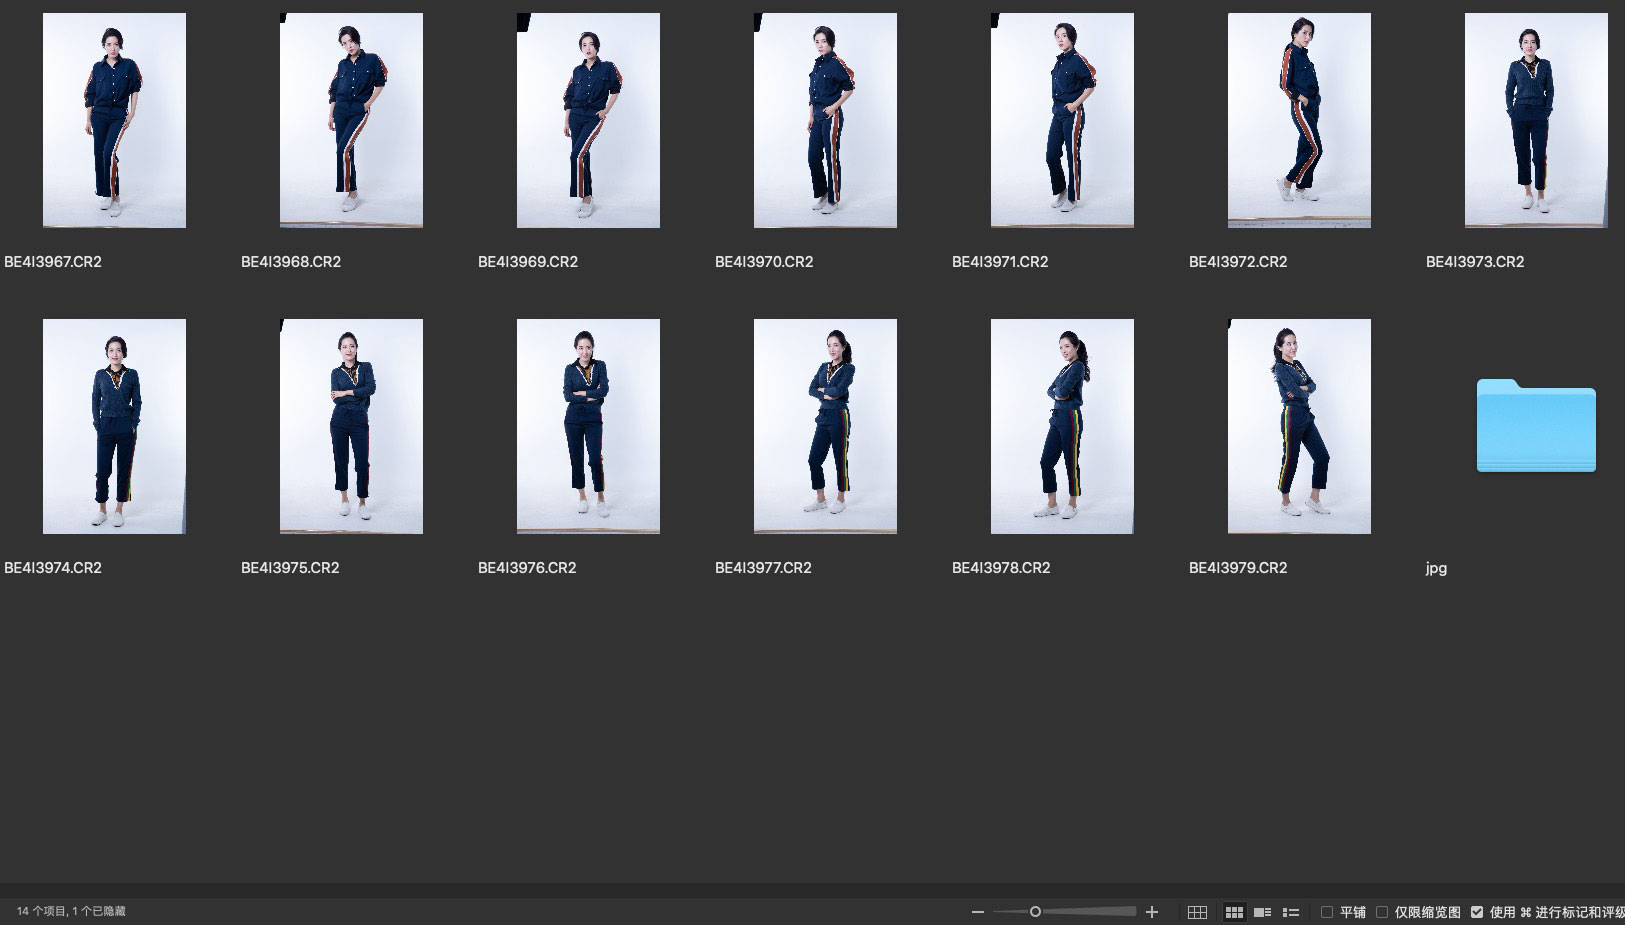Enable the 平铺 (tile) checkbox

coord(1327,912)
